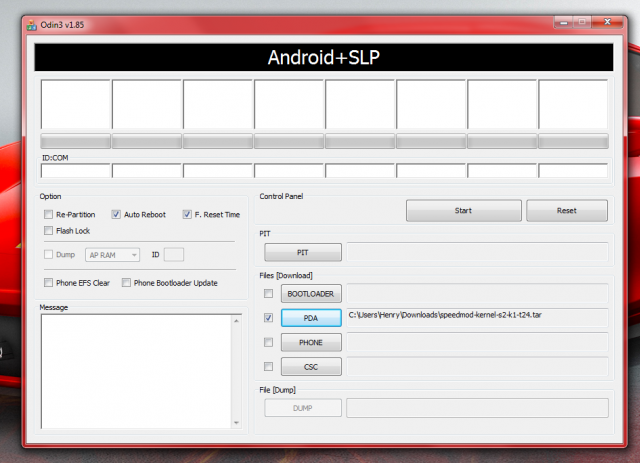
Task: Click the PIT file path field
Action: click(478, 252)
